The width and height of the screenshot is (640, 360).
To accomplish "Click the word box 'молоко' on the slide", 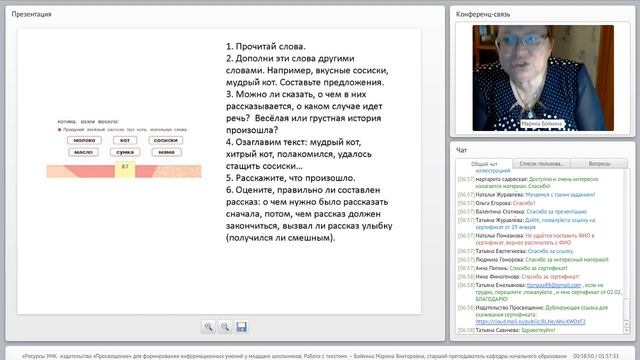I will point(84,140).
